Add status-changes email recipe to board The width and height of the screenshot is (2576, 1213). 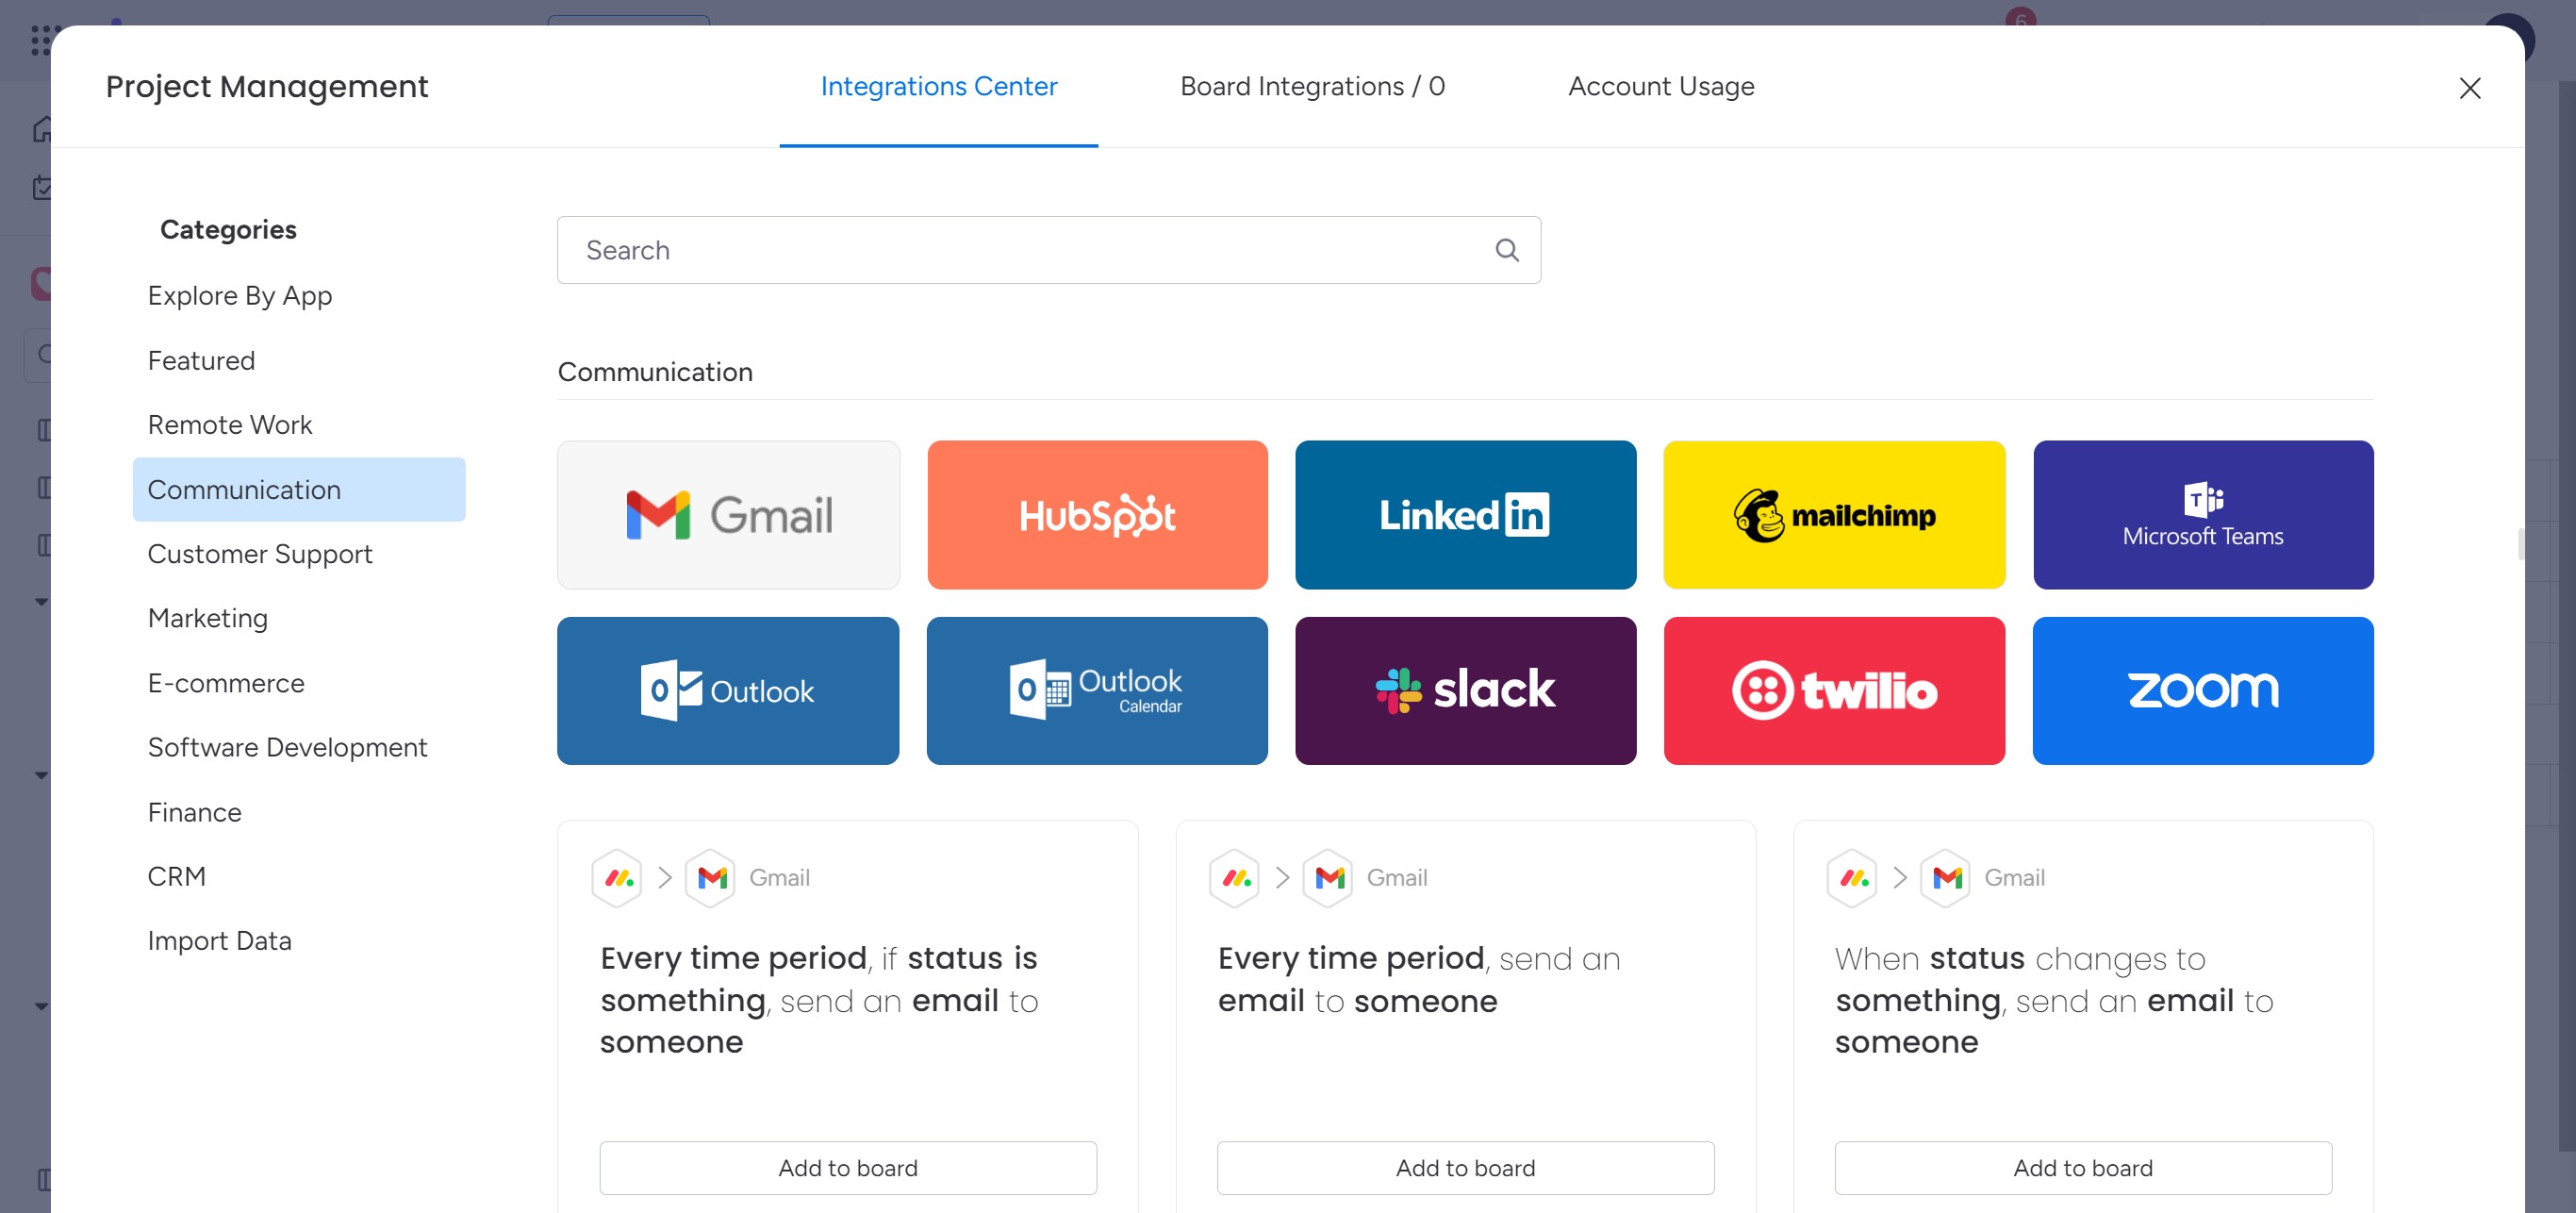[2083, 1168]
